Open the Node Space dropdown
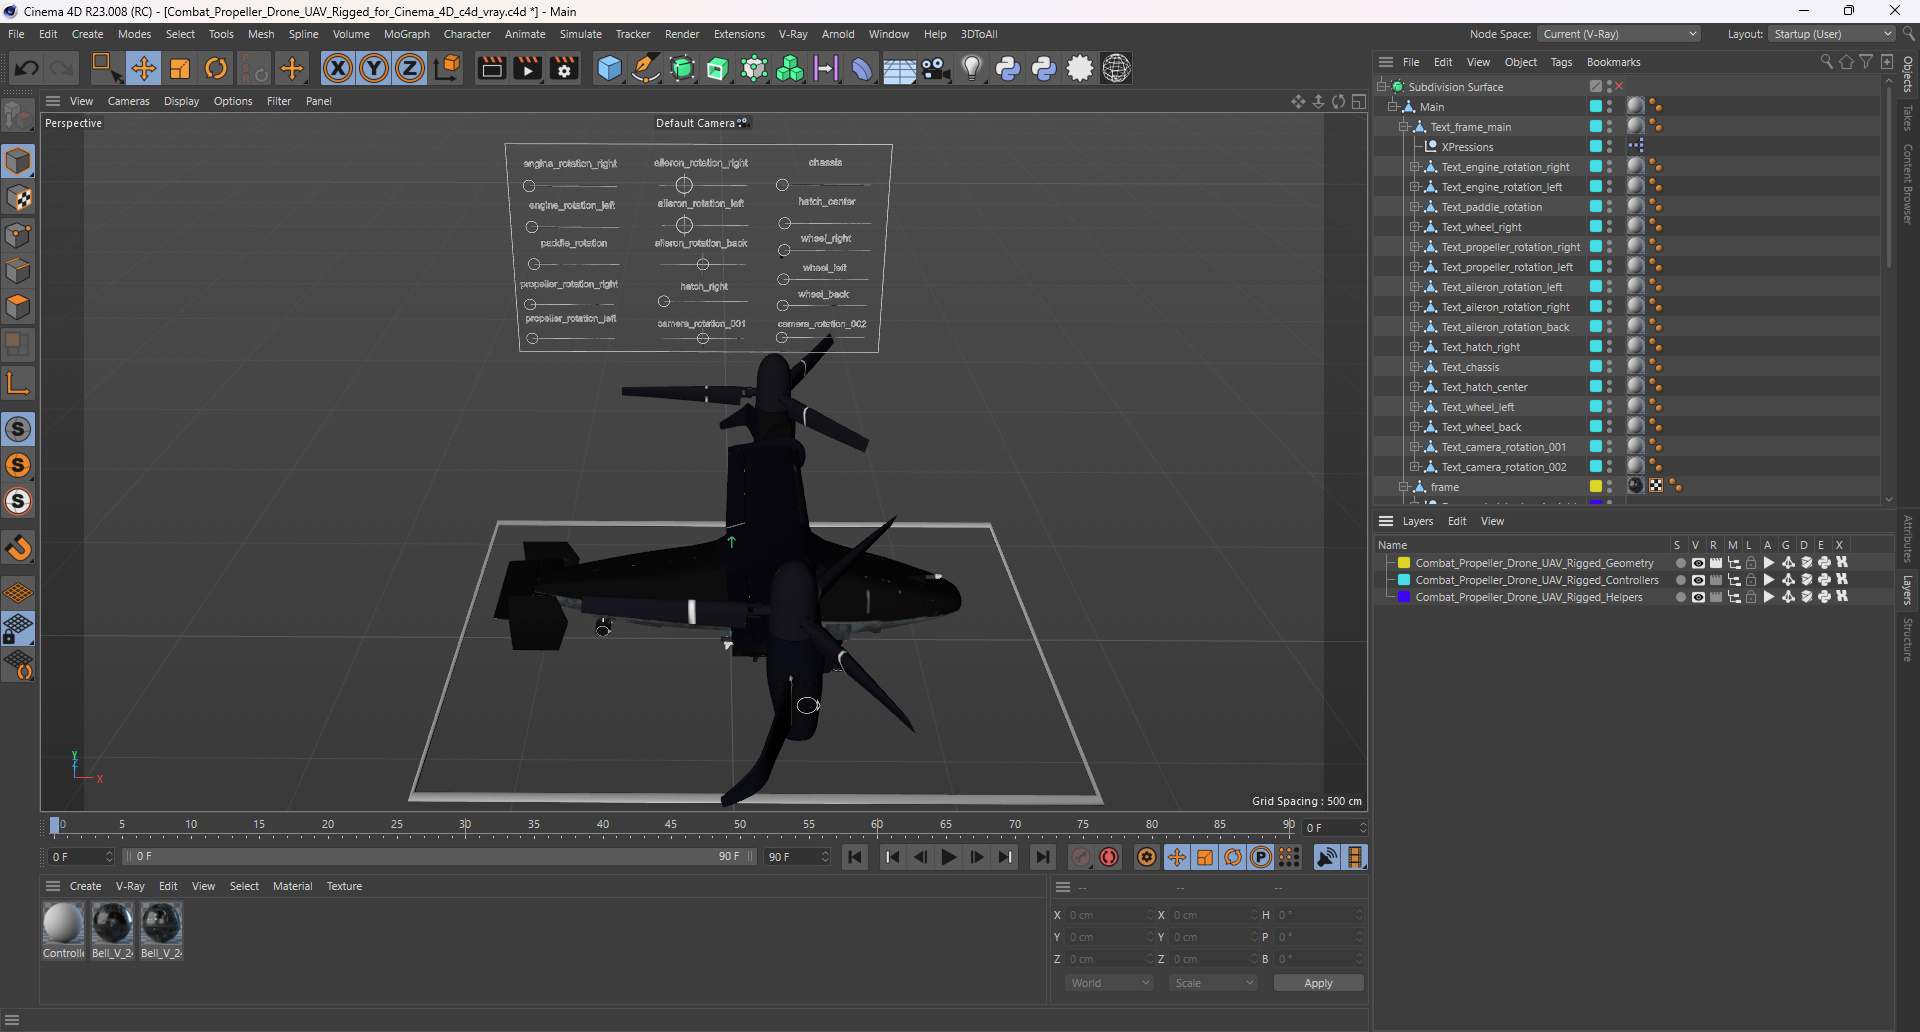Image resolution: width=1920 pixels, height=1032 pixels. click(1619, 34)
